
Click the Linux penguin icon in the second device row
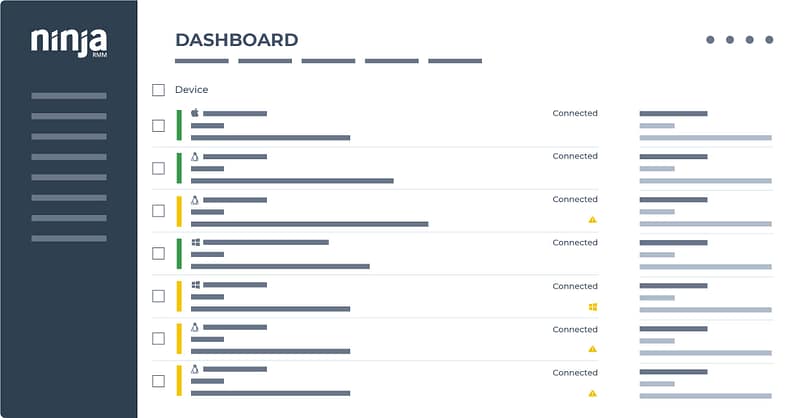click(195, 157)
